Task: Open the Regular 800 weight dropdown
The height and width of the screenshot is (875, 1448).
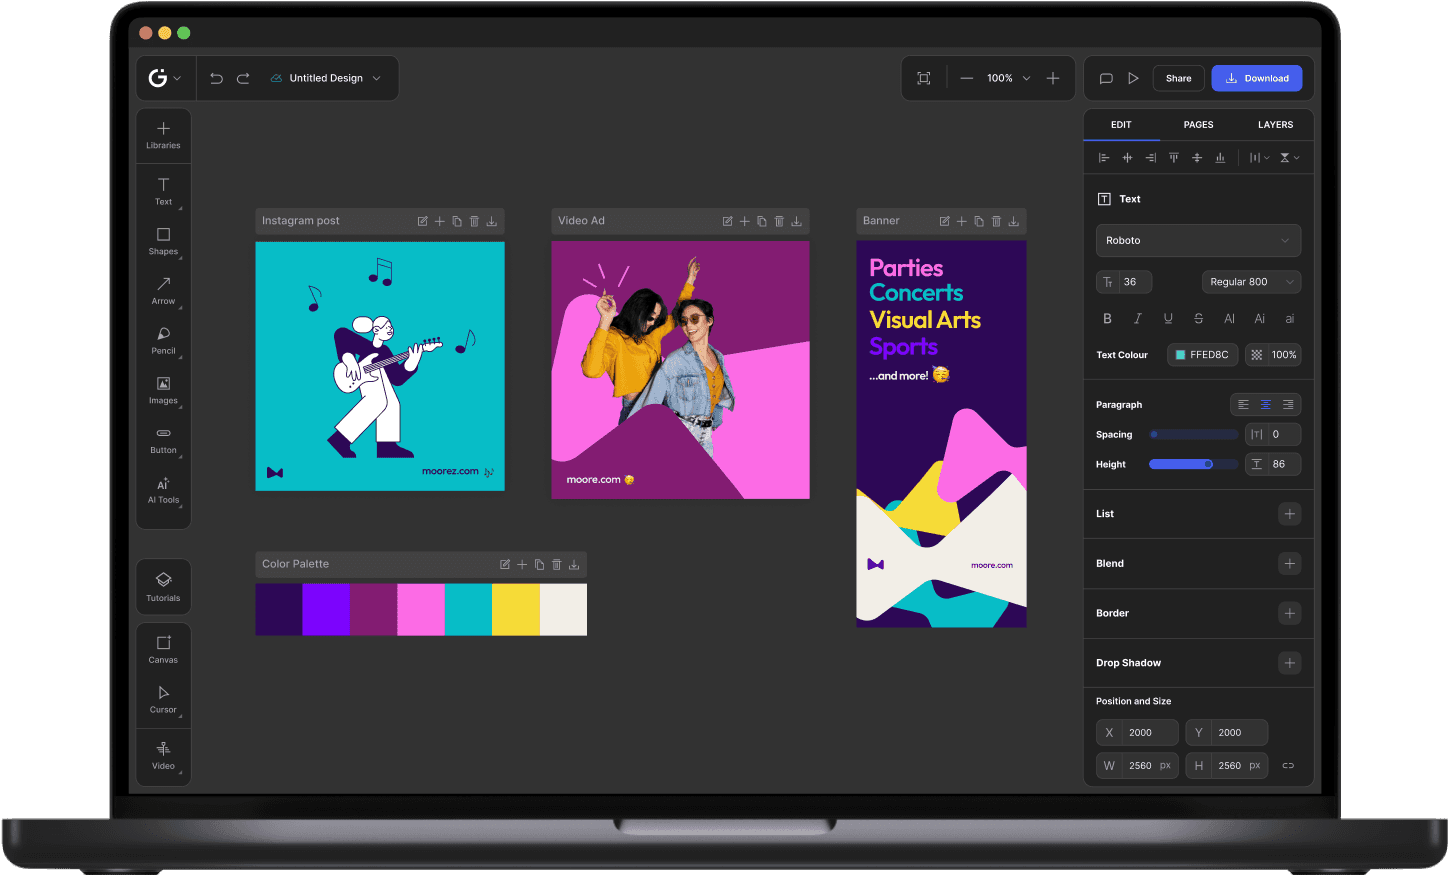Action: point(1251,281)
